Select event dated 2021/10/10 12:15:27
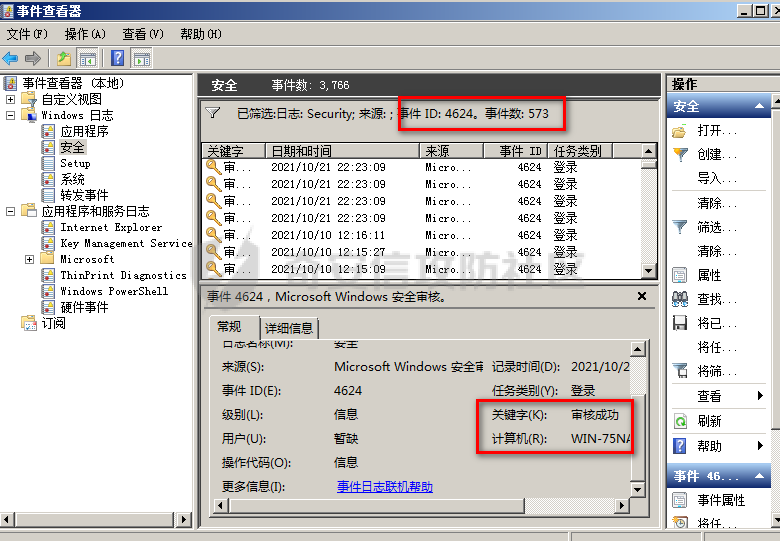780x541 pixels. pyautogui.click(x=422, y=252)
